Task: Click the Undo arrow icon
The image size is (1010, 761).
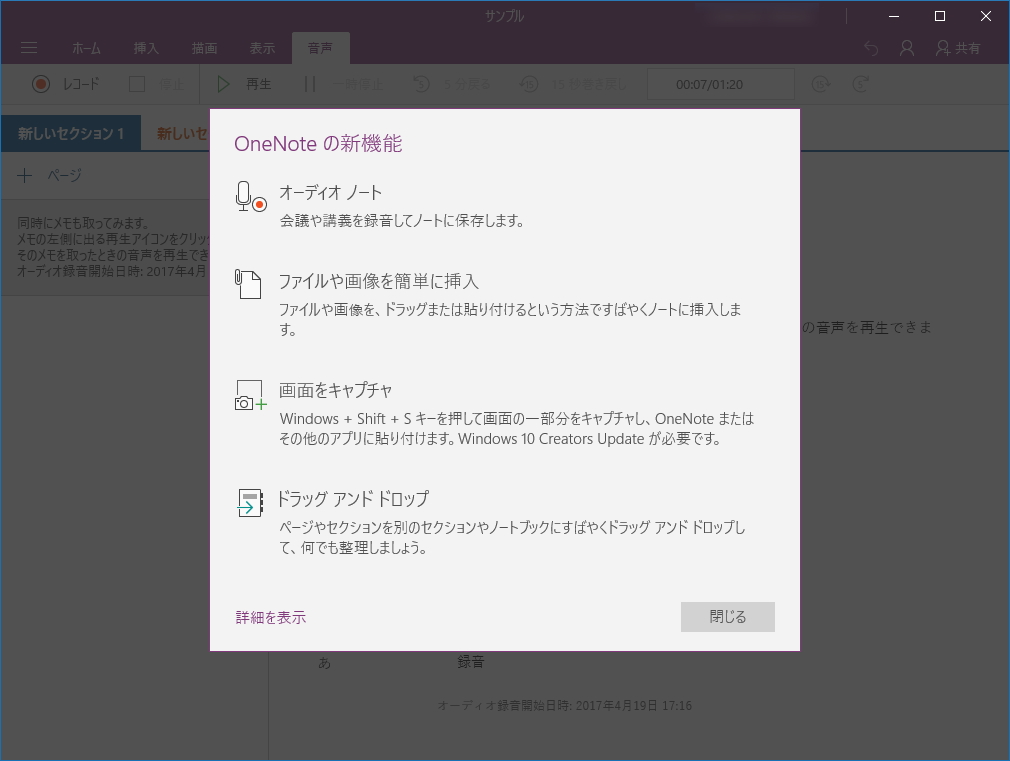Action: point(870,47)
